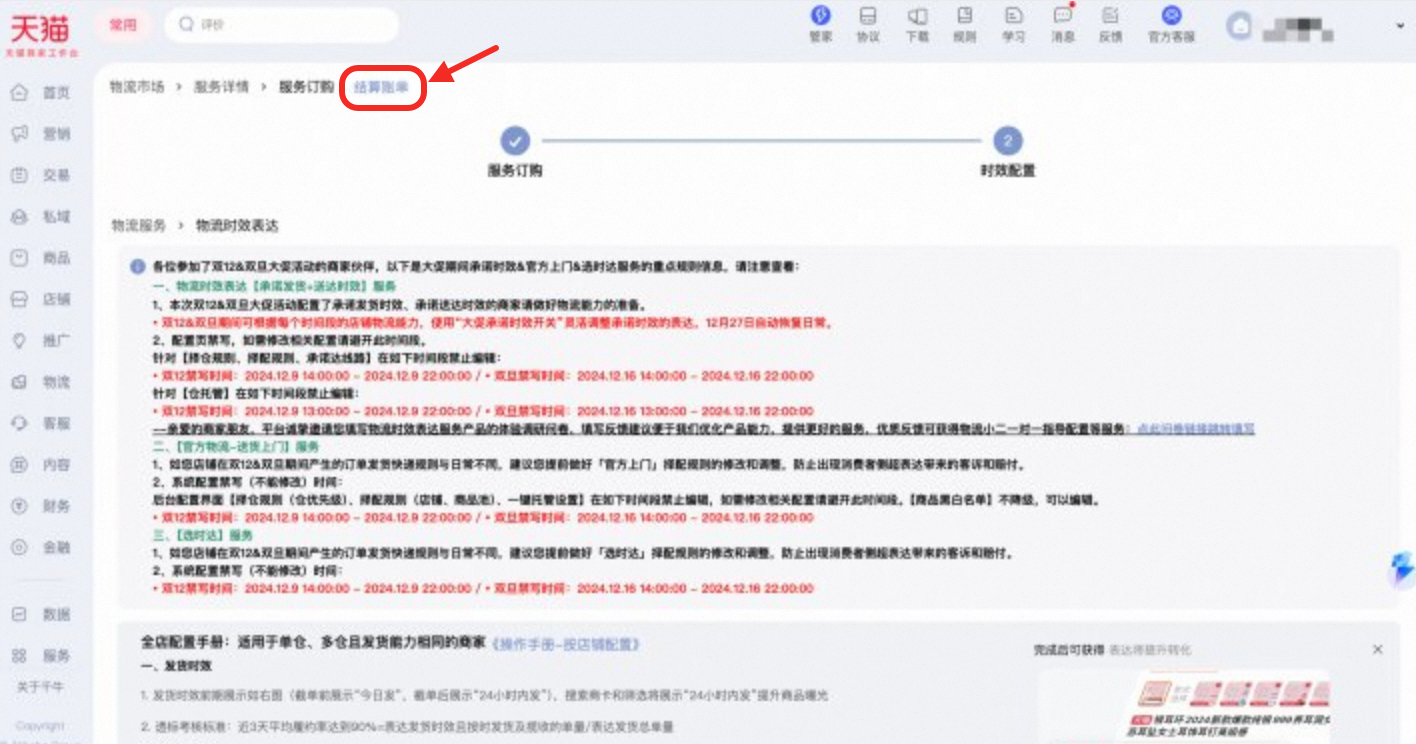Click the 一、发货时效 subheading
The image size is (1416, 744).
point(176,666)
